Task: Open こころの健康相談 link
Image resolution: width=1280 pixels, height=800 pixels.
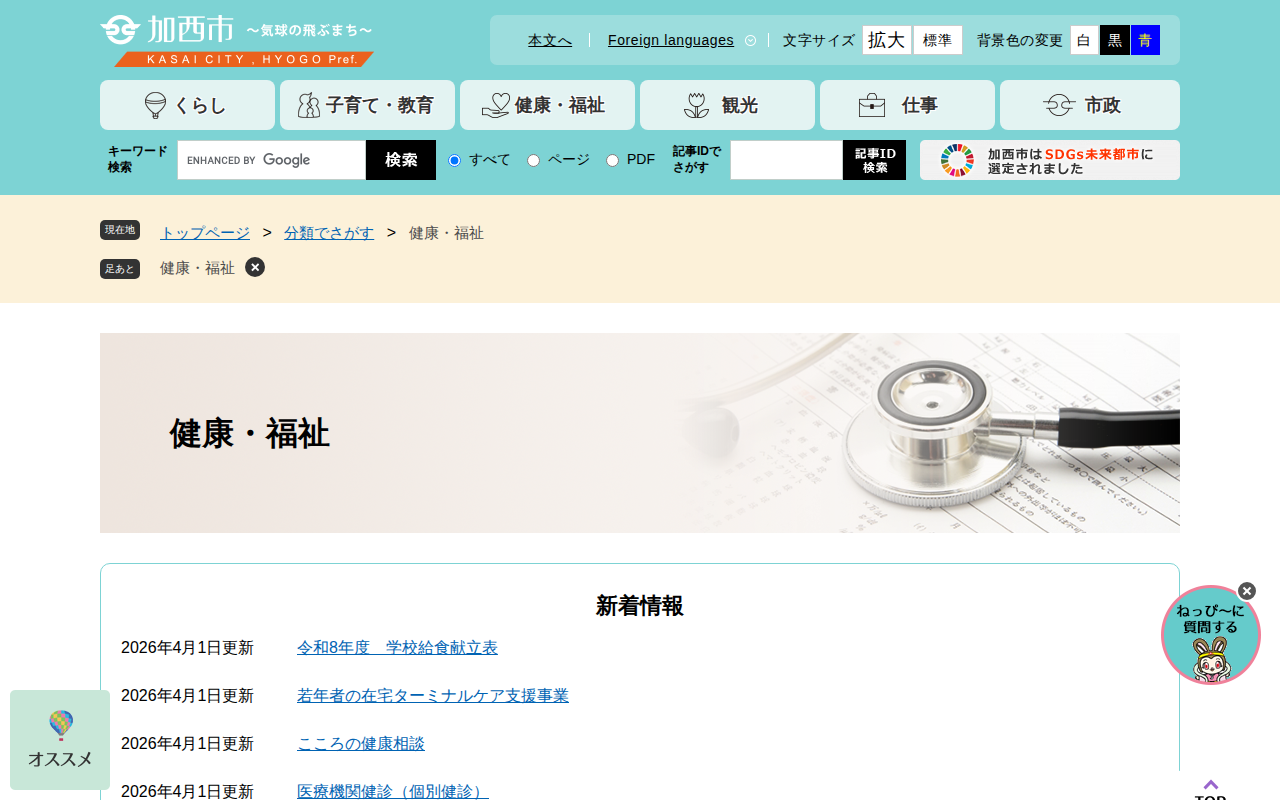Action: point(361,744)
